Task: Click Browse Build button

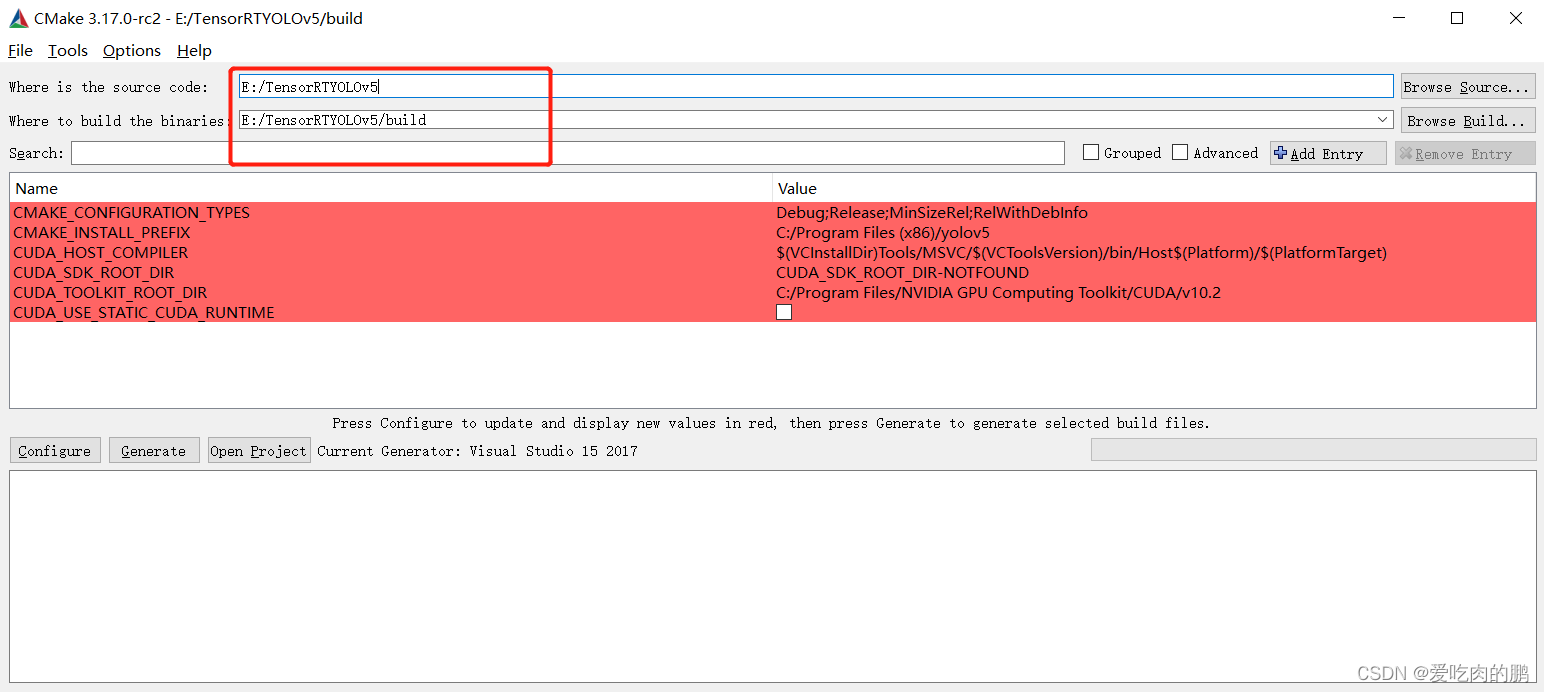Action: point(1466,120)
